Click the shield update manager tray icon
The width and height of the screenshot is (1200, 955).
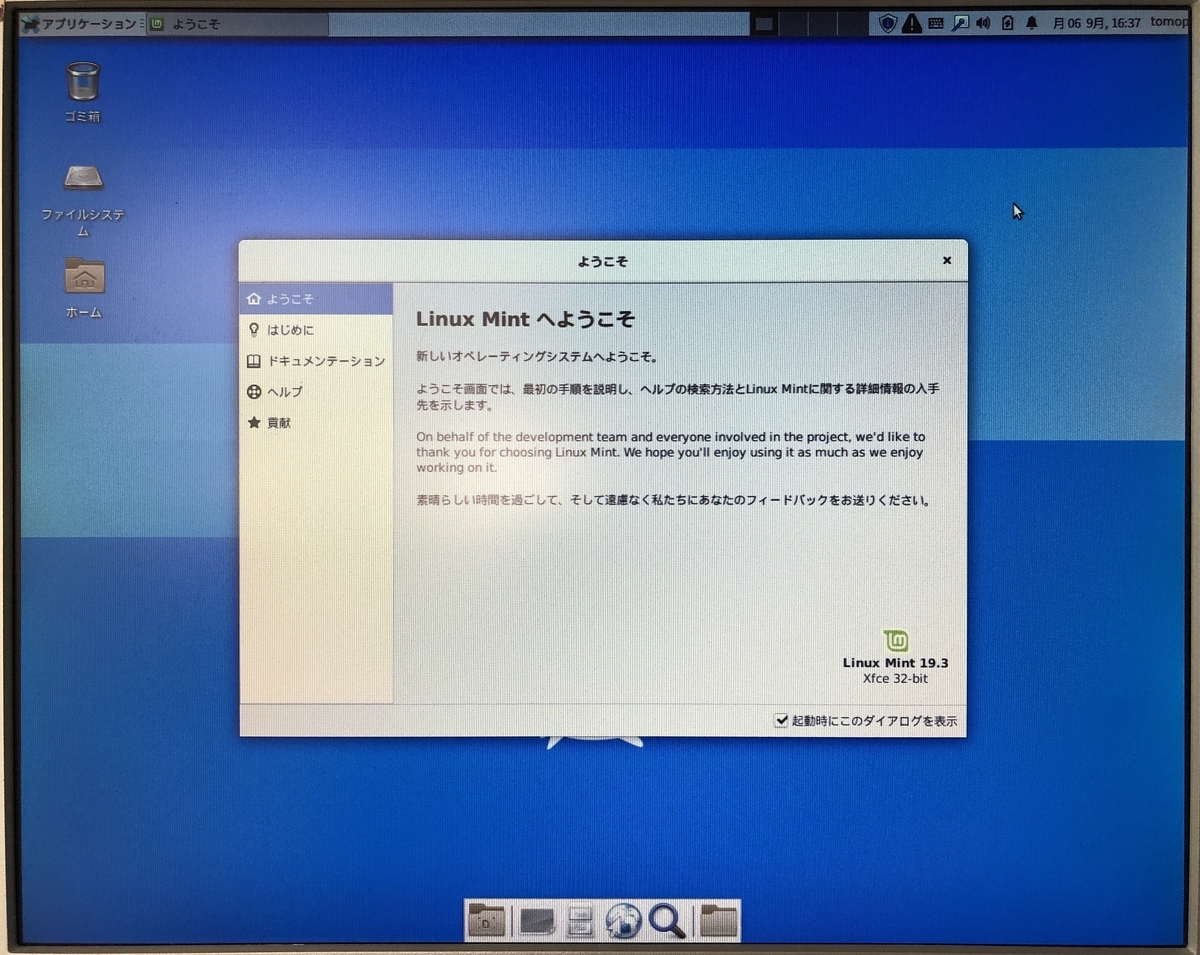pyautogui.click(x=888, y=23)
